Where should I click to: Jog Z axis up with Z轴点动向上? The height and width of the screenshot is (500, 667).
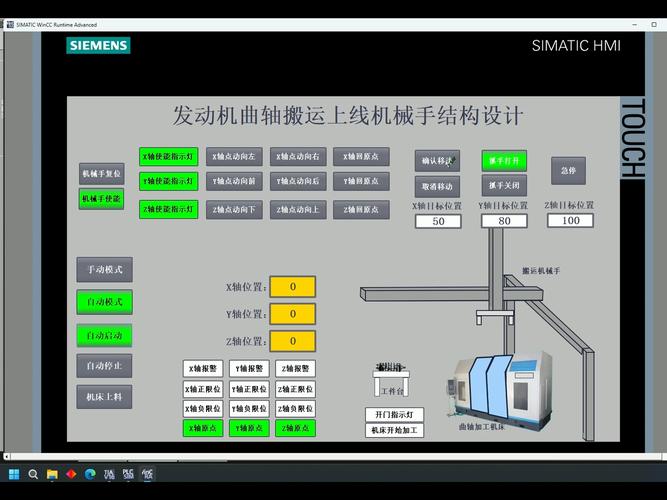[x=298, y=210]
